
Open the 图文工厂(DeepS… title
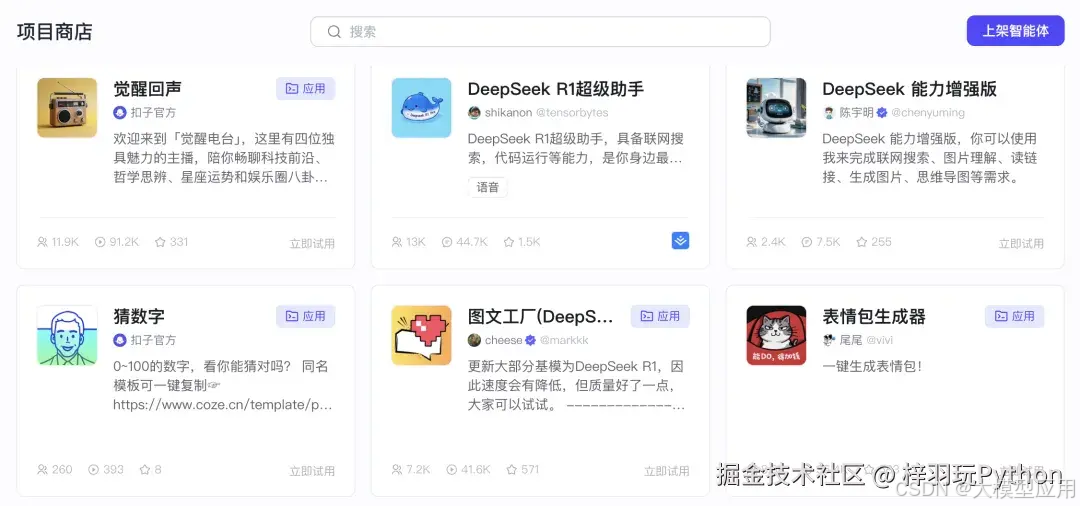(x=541, y=317)
